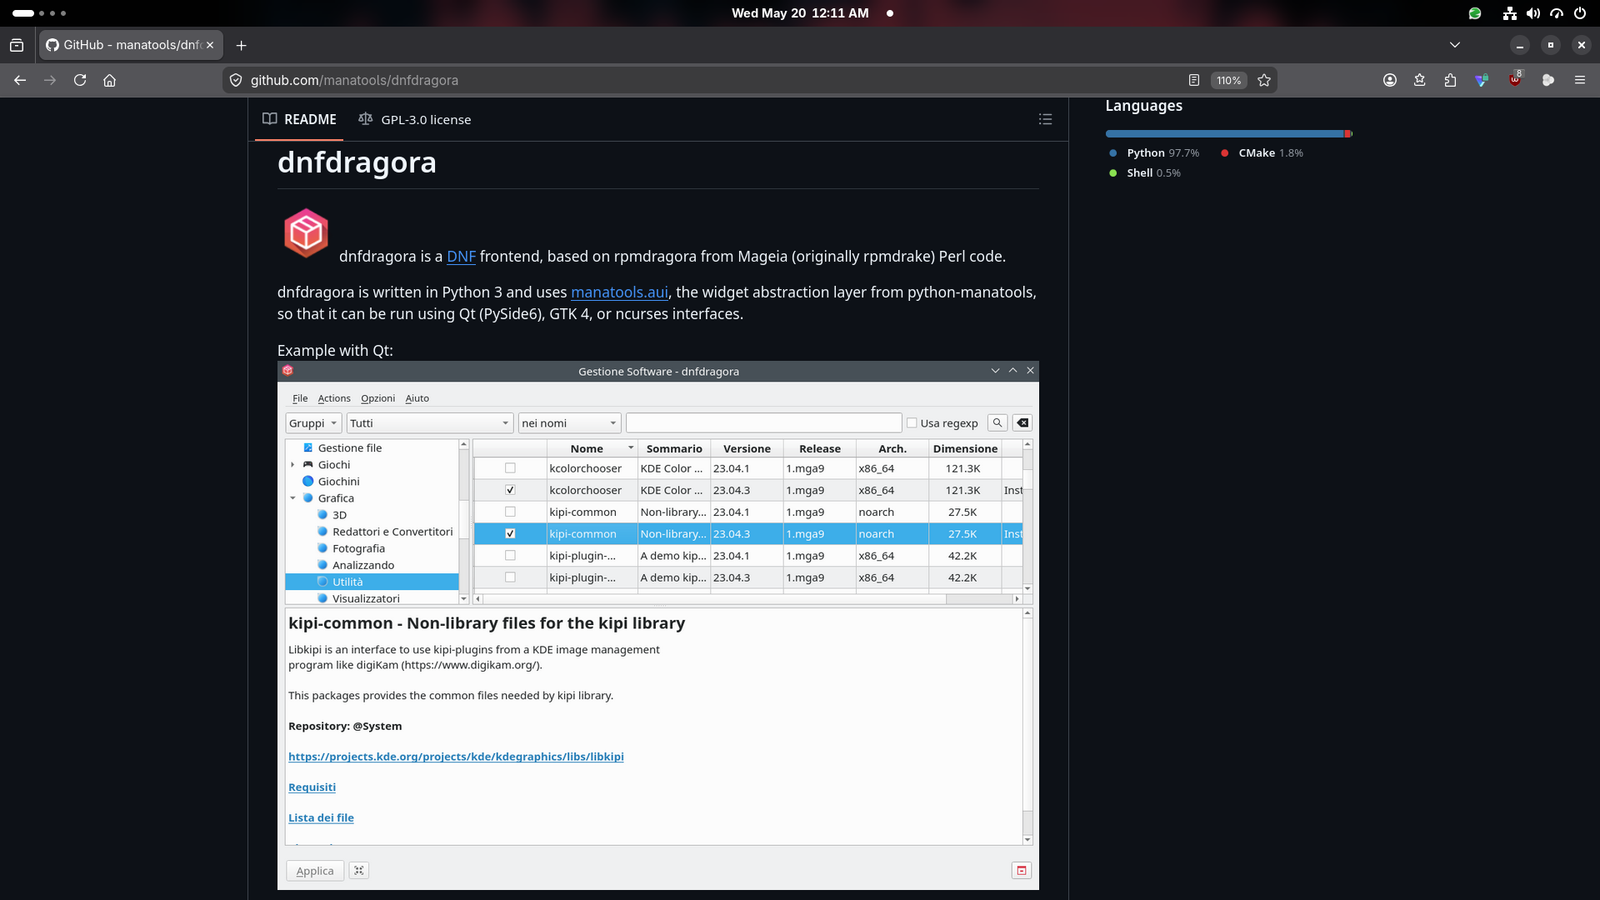The image size is (1600, 900).
Task: Uncheck the selected kipi-common 23.04.3 checkbox
Action: click(510, 534)
